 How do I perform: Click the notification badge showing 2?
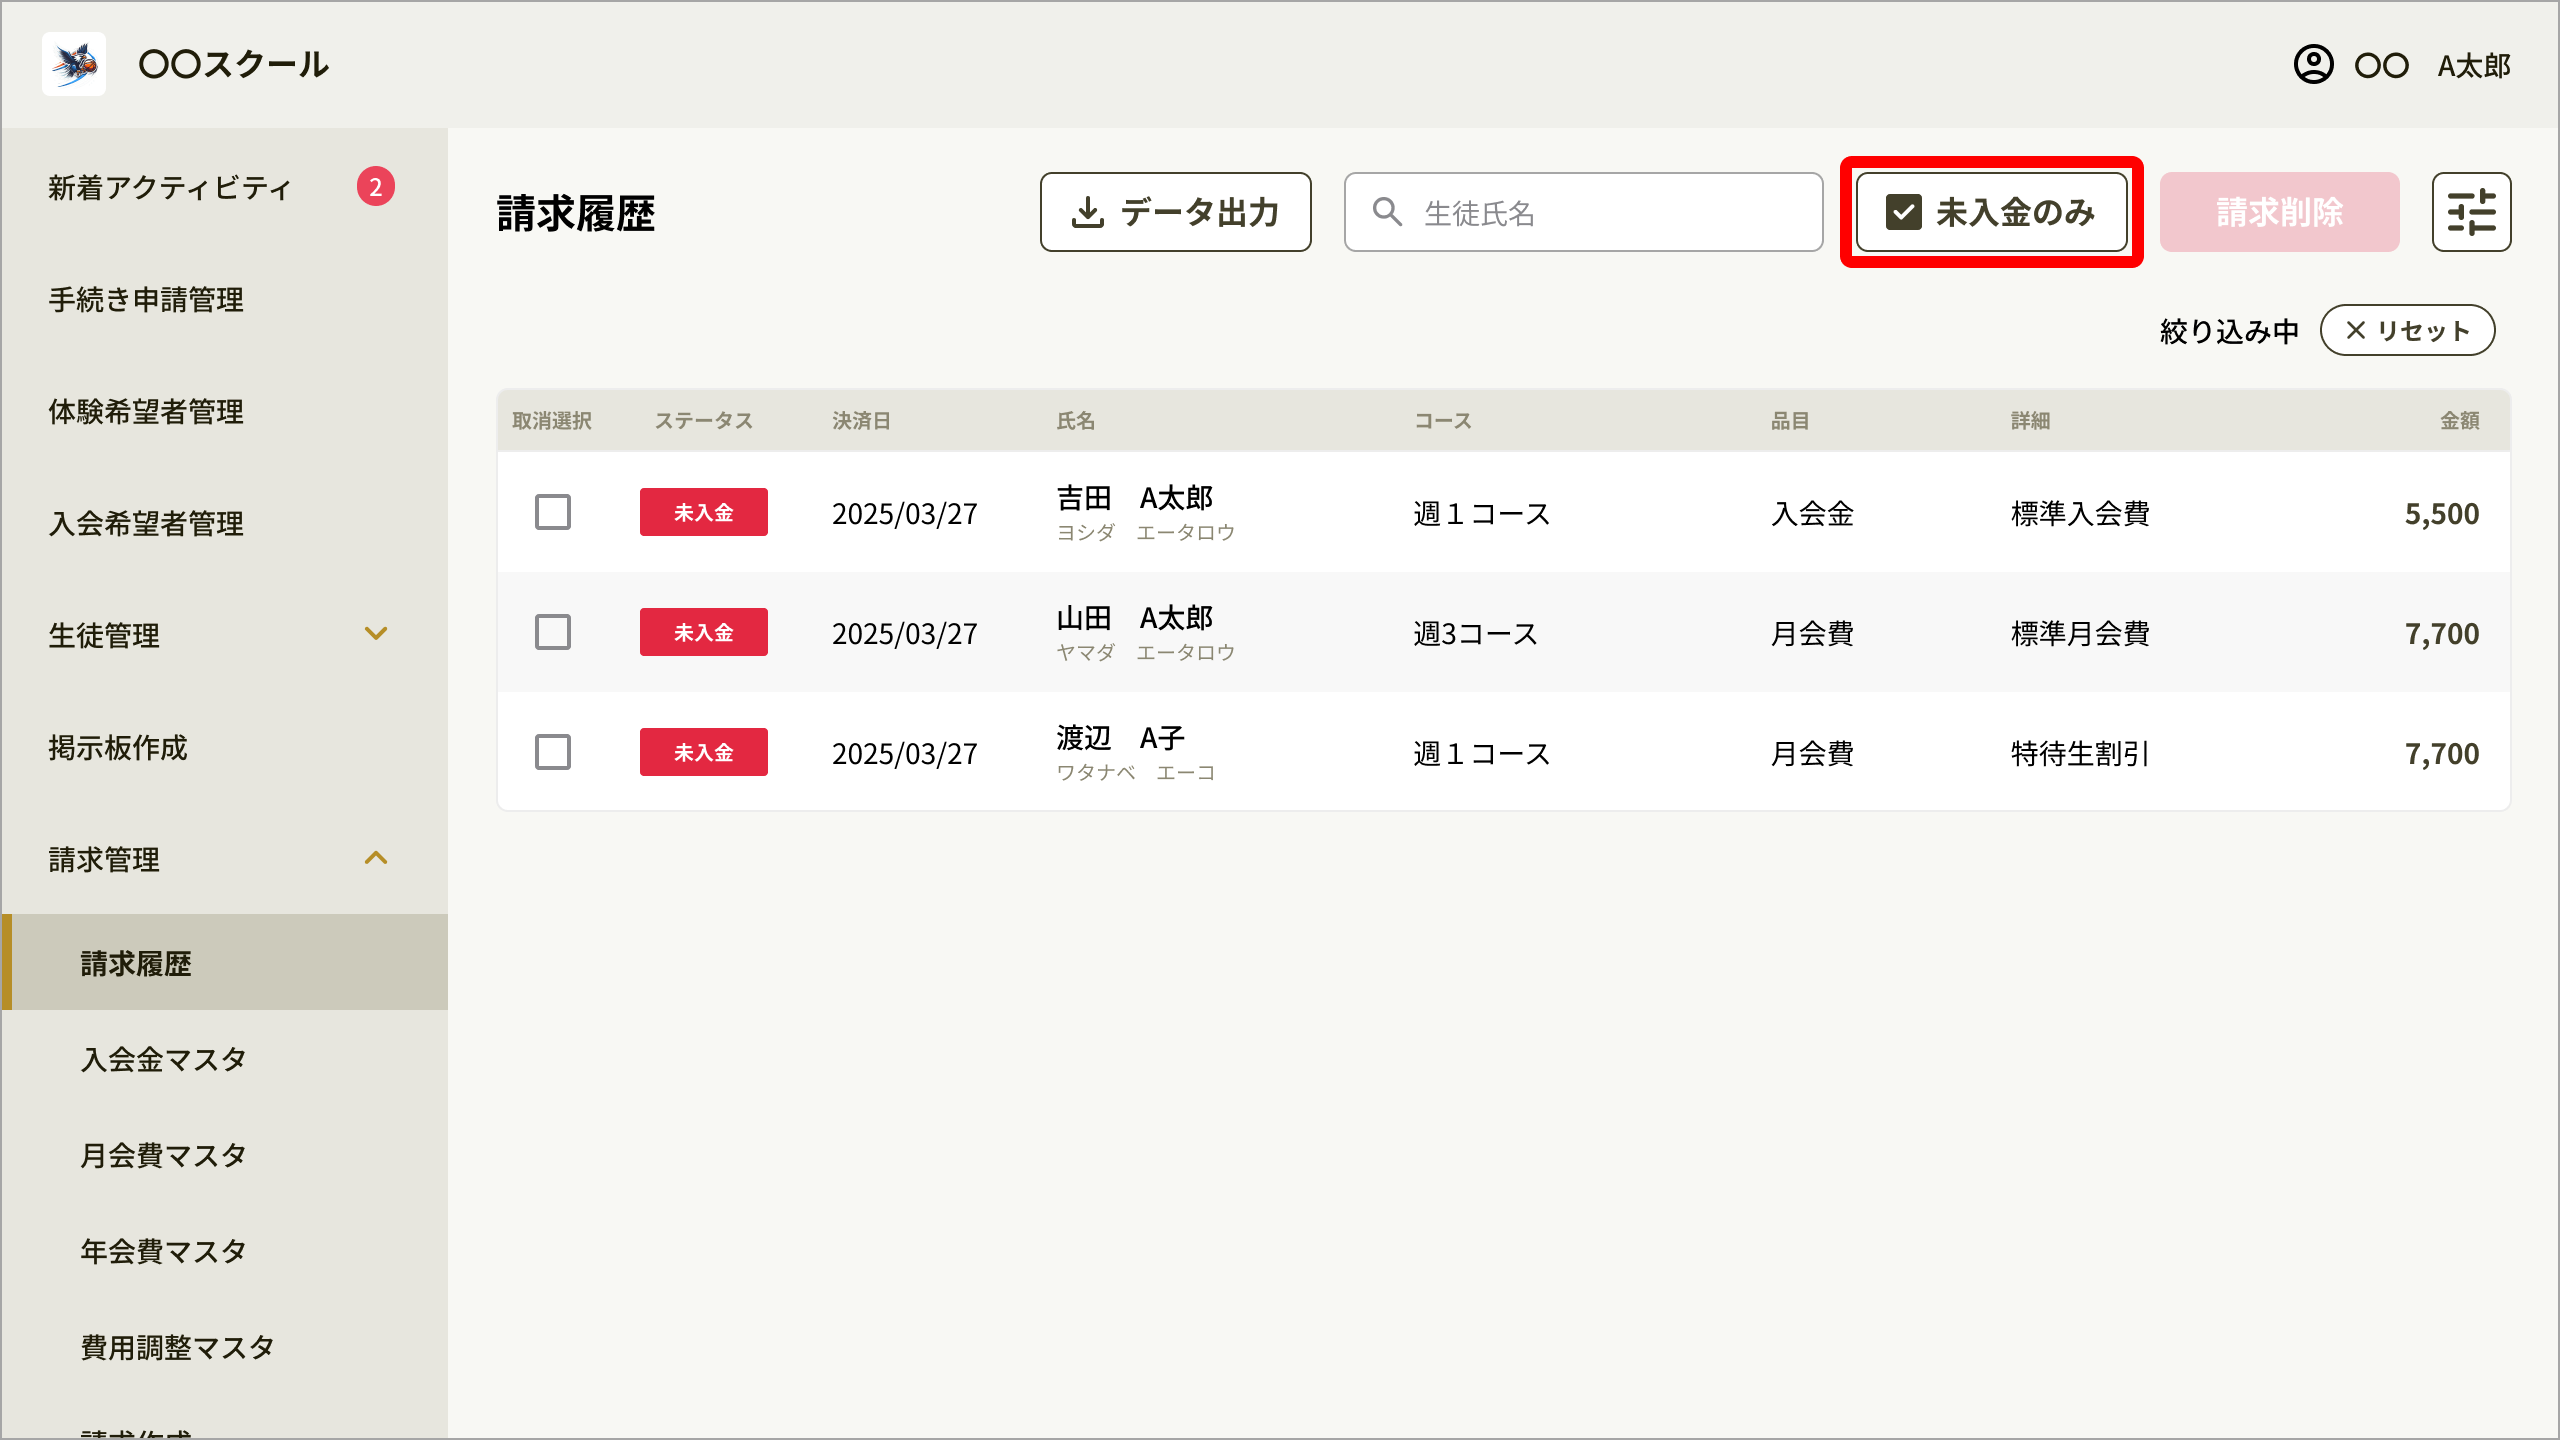(376, 187)
